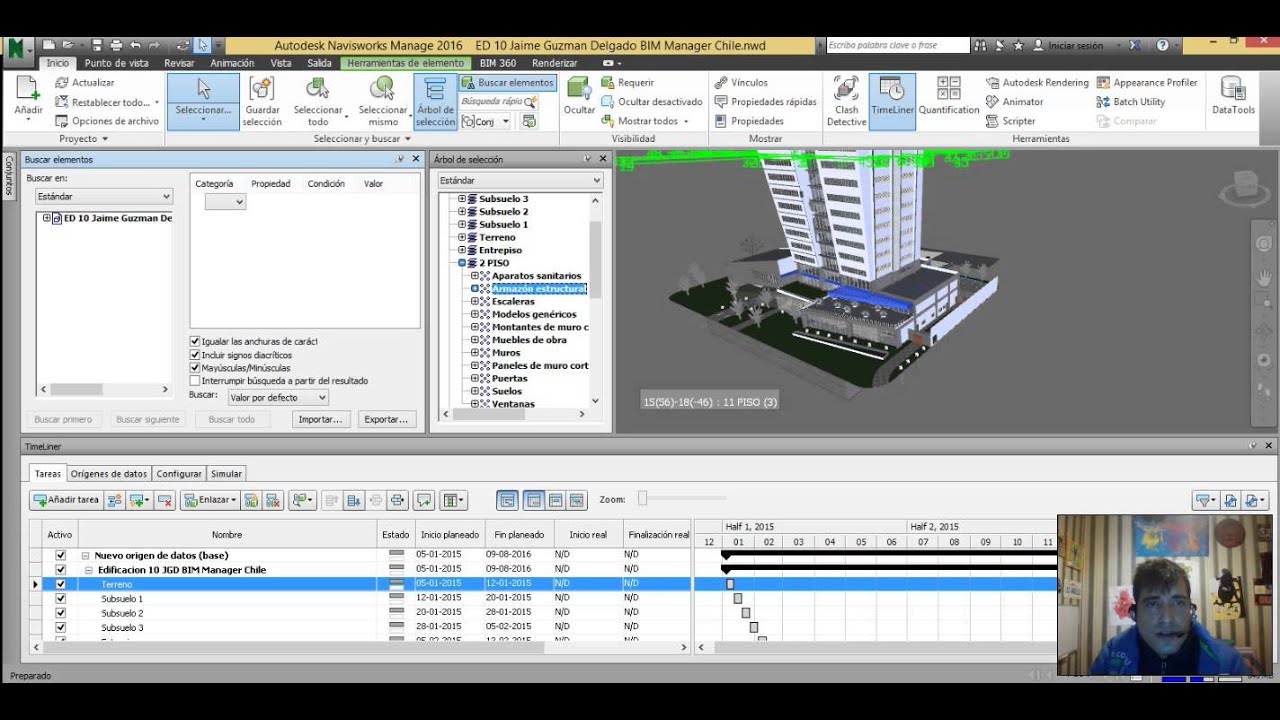The image size is (1280, 720).
Task: Click Añadir tarea in TimeLiner
Action: [x=67, y=500]
